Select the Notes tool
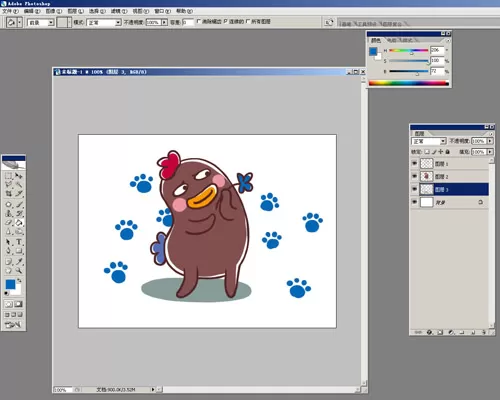Screen dimensions: 500x400 click(x=9, y=262)
